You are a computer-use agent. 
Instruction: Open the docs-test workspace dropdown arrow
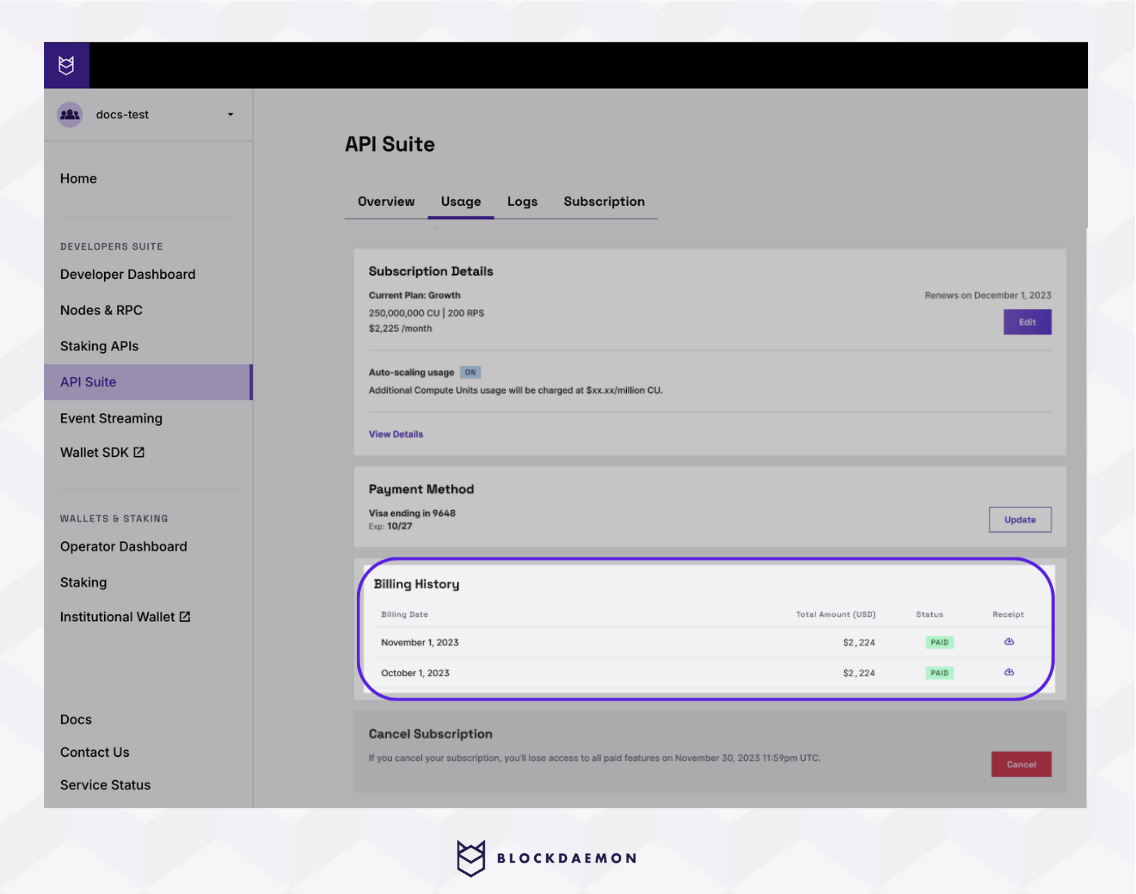click(x=230, y=114)
